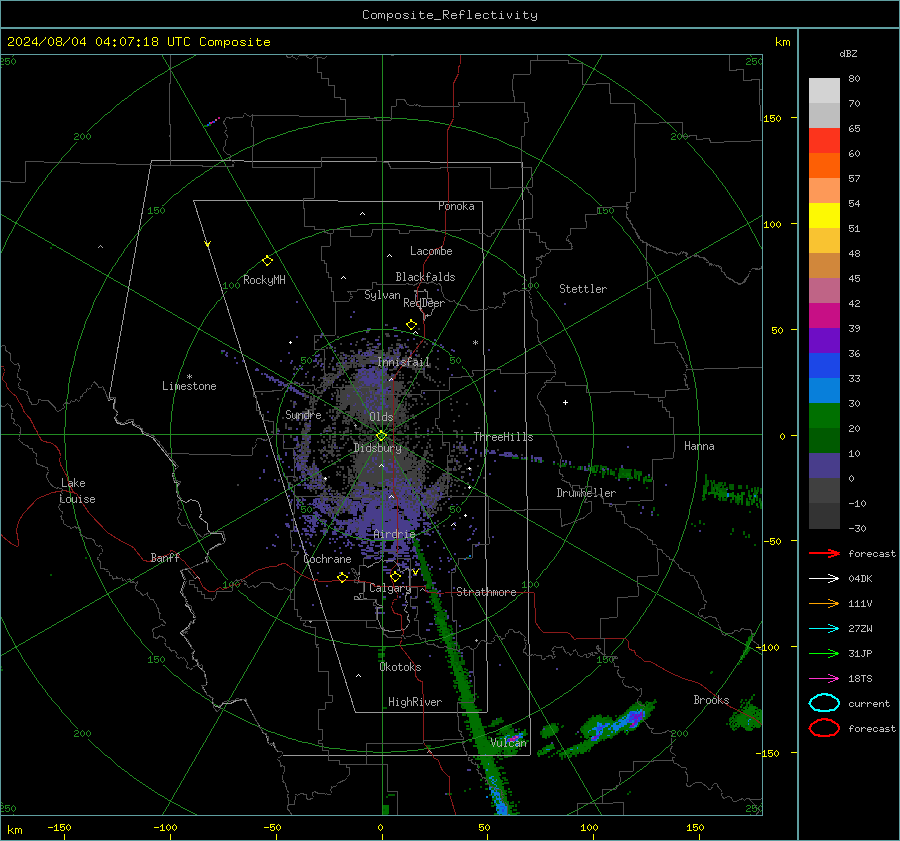This screenshot has height=841, width=900.
Task: Click the purple 39-36 dBZ color swatch
Action: (824, 340)
